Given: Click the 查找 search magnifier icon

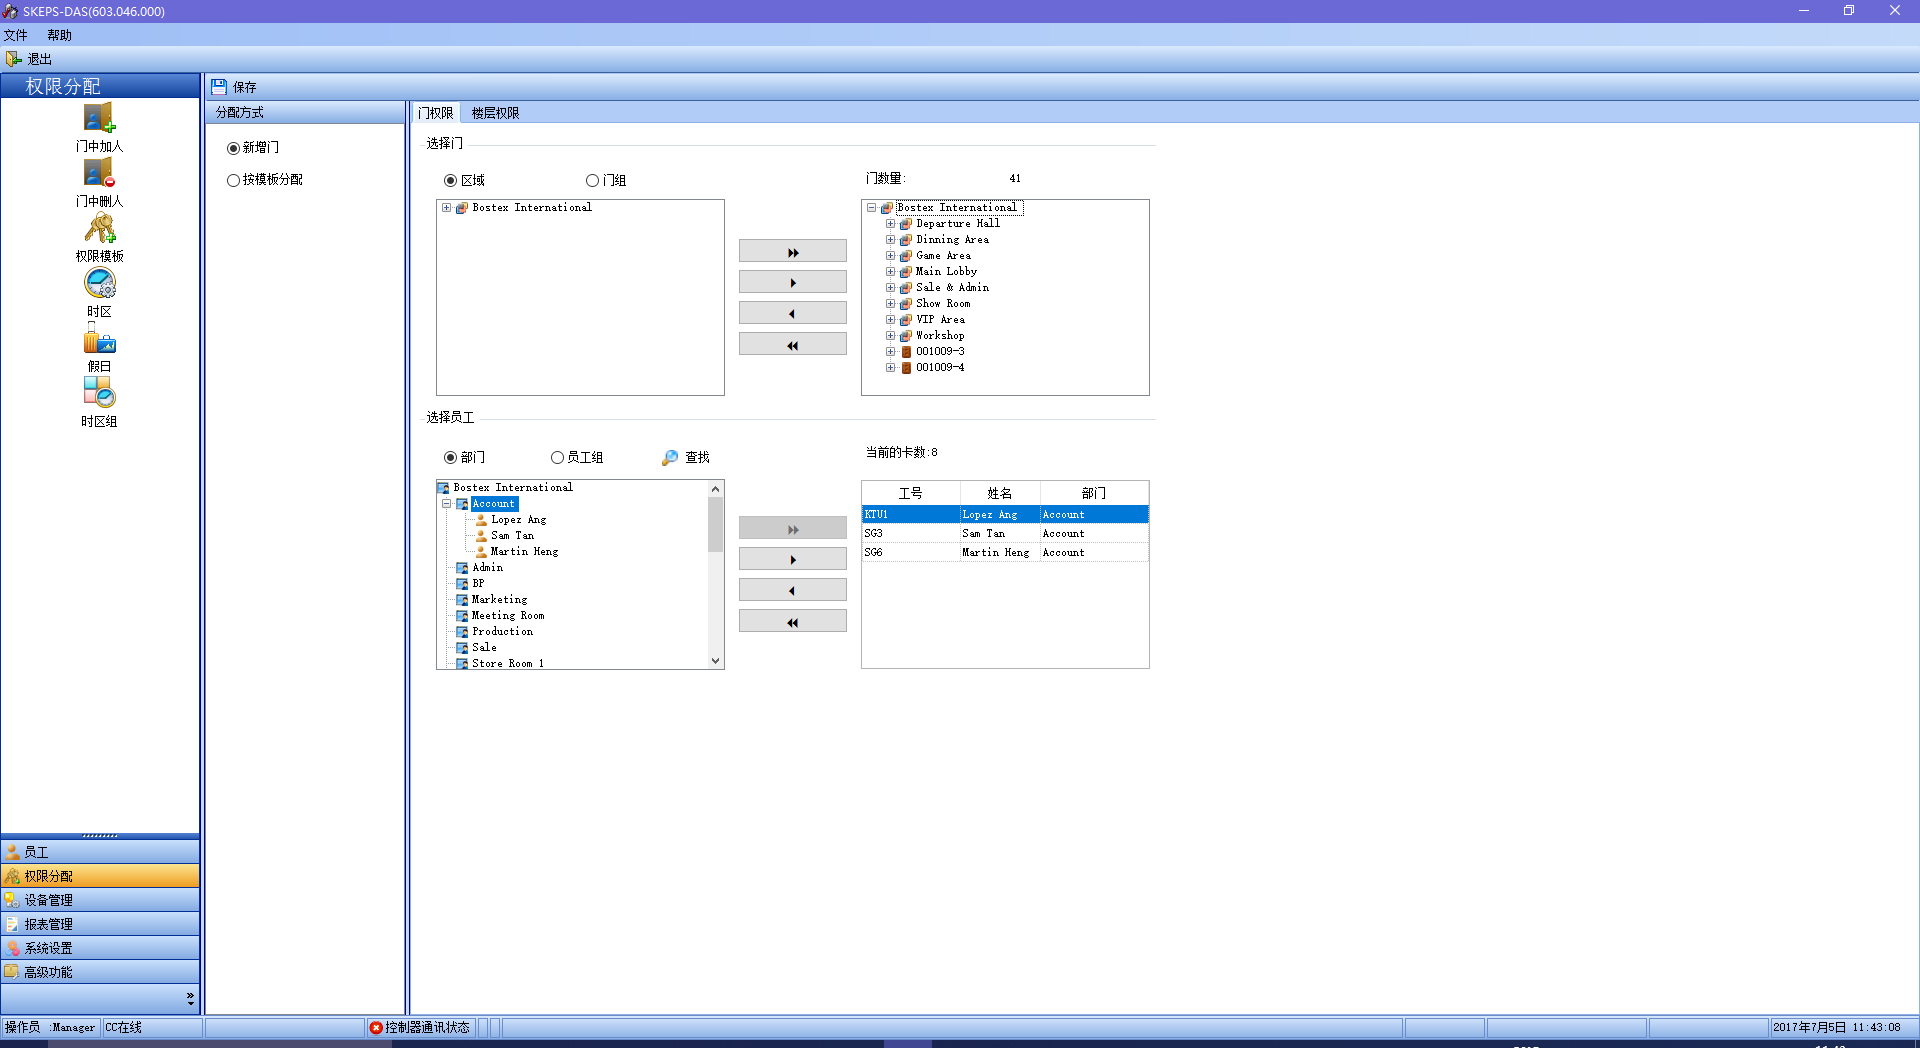Looking at the screenshot, I should pos(670,458).
